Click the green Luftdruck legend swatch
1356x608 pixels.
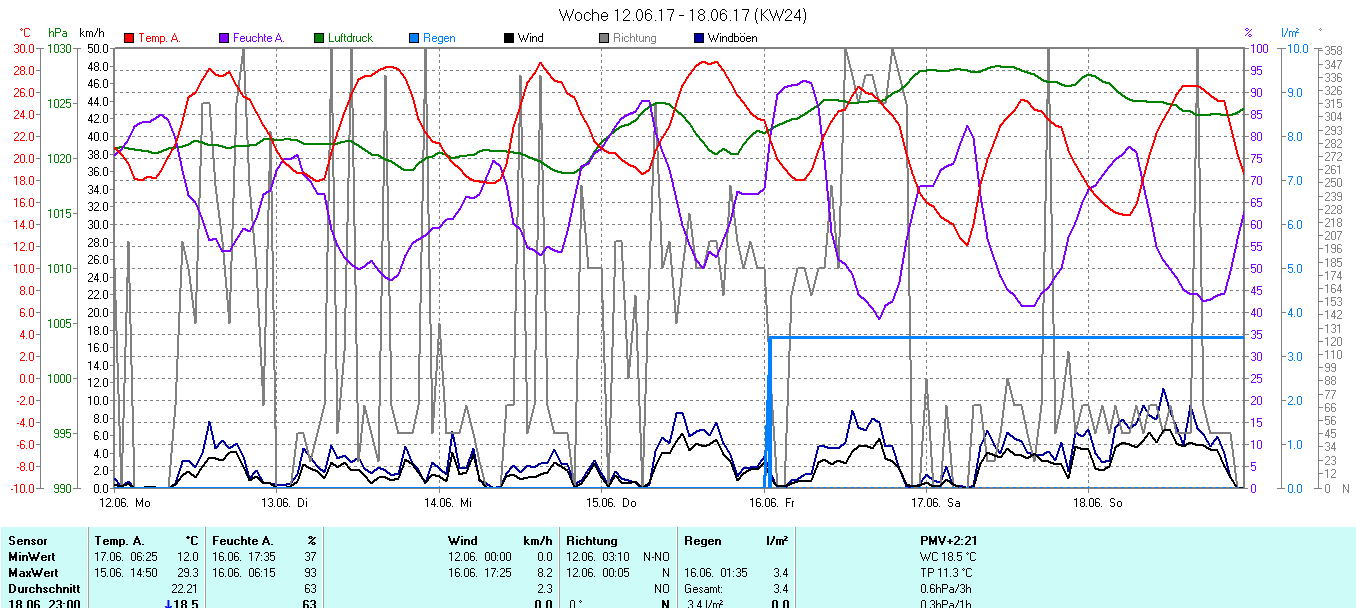[319, 38]
